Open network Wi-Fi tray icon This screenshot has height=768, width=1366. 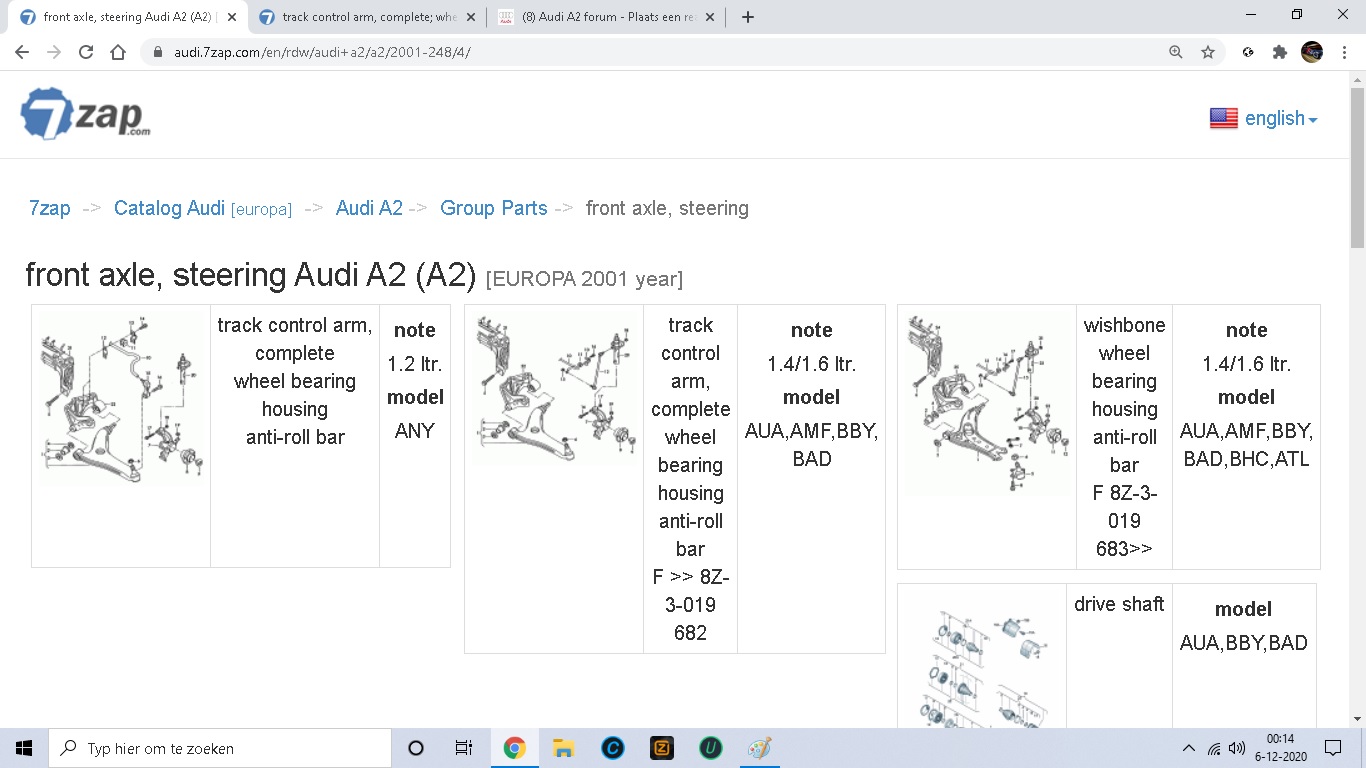coord(1214,748)
